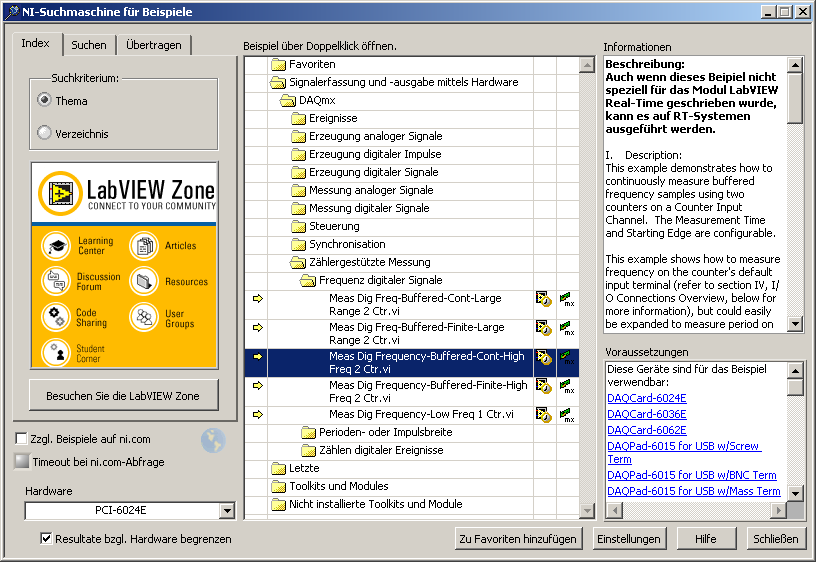This screenshot has height=562, width=816.
Task: Click scroll-down arrow of example list
Action: tap(586, 510)
